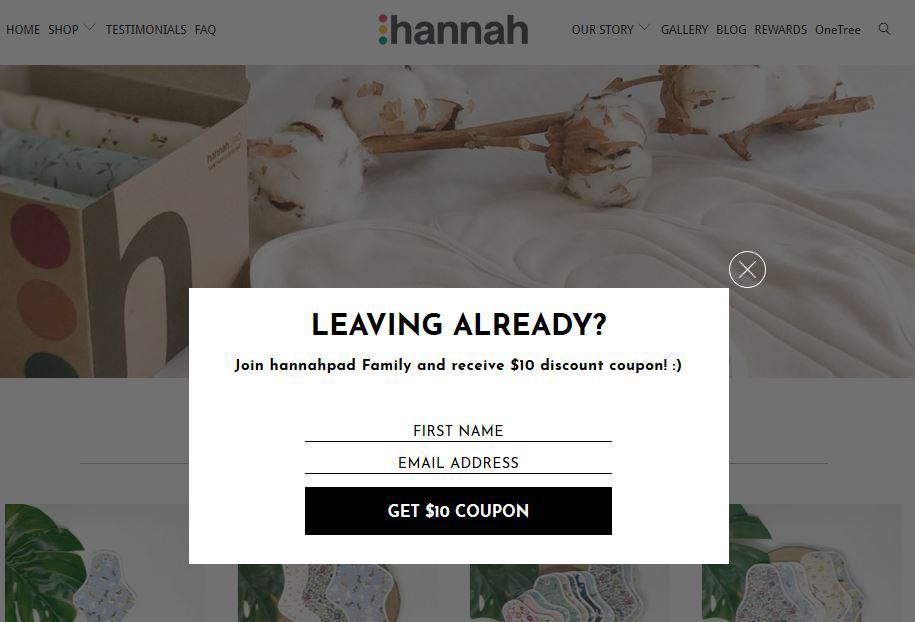The height and width of the screenshot is (622, 915).
Task: Open the OneTree link
Action: point(837,30)
